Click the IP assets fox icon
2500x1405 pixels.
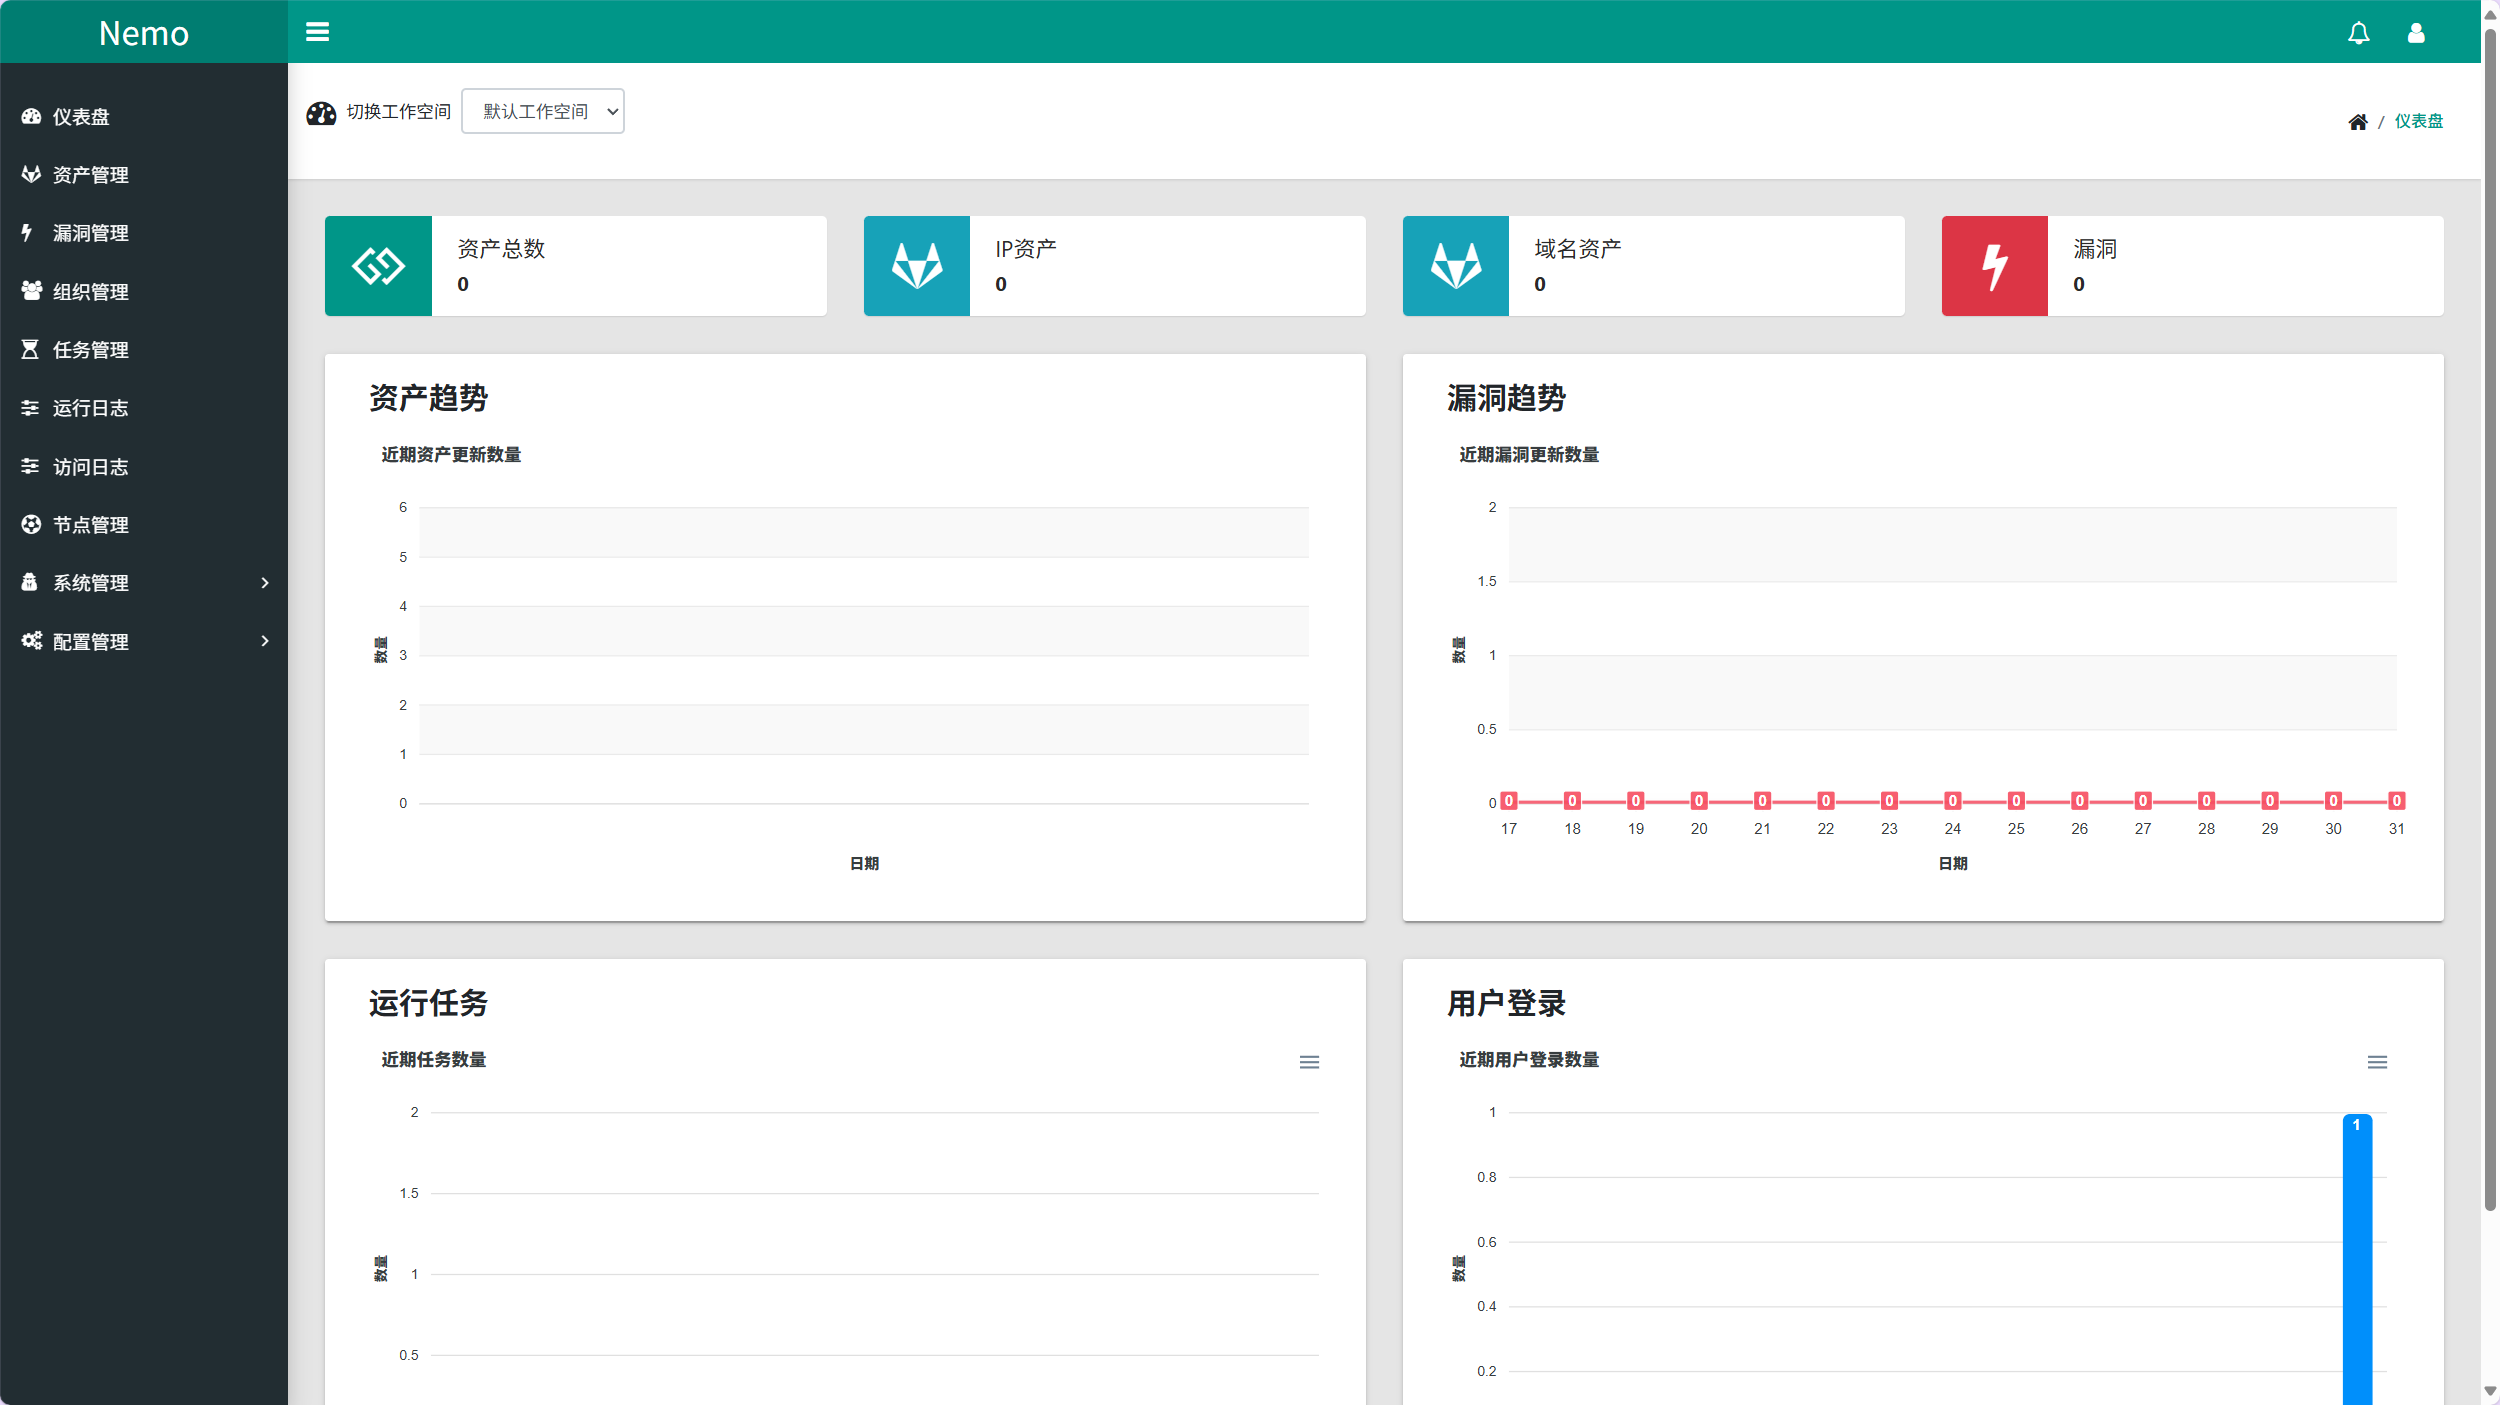coord(916,266)
